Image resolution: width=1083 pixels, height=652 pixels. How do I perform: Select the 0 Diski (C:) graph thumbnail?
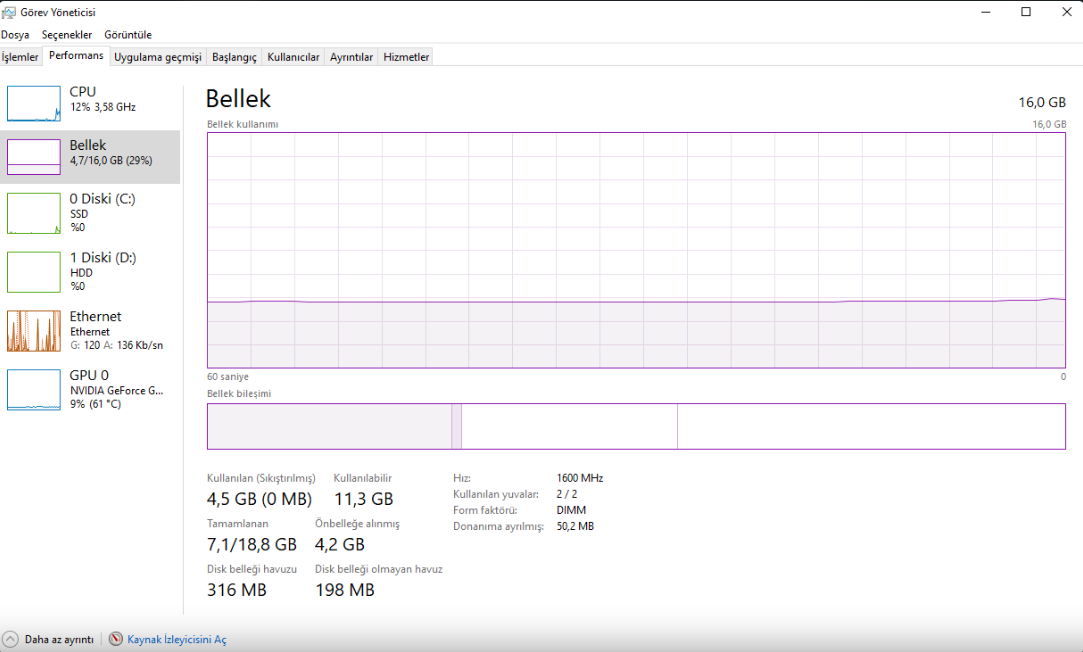[34, 213]
